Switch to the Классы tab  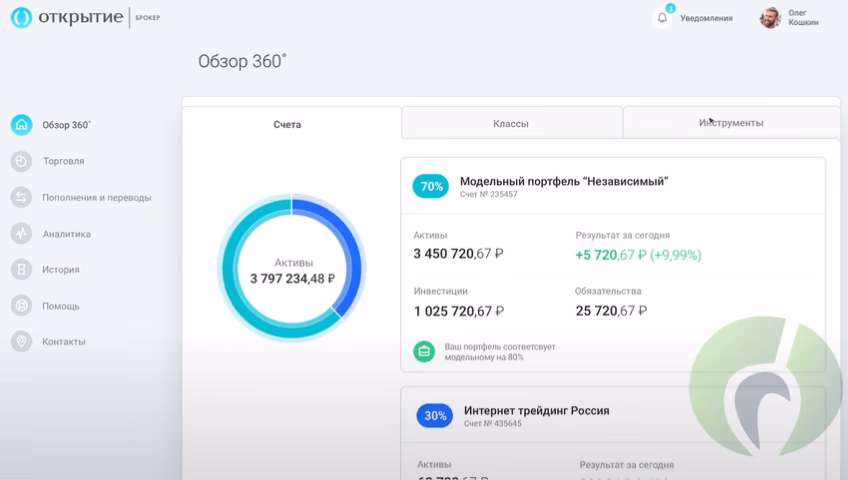[512, 123]
